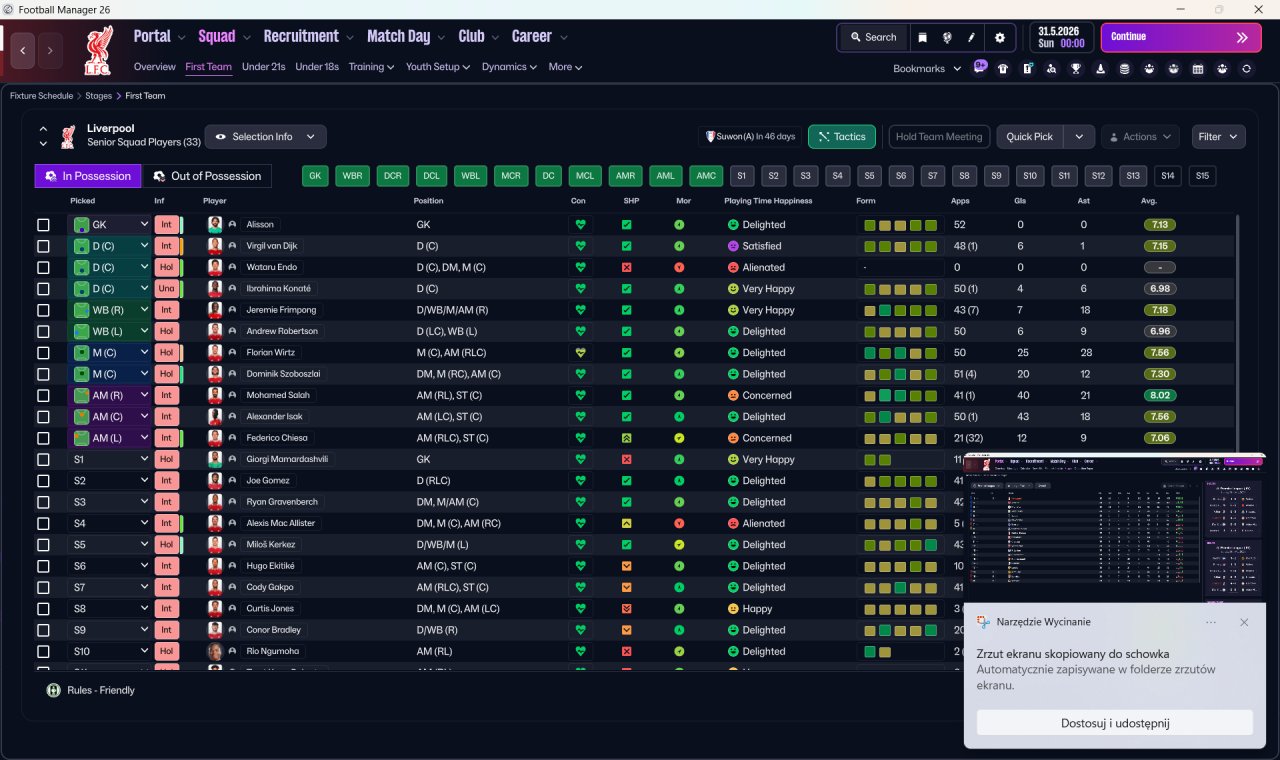The height and width of the screenshot is (760, 1280).
Task: Tick the checkbox for Wataru Endo
Action: [43, 268]
